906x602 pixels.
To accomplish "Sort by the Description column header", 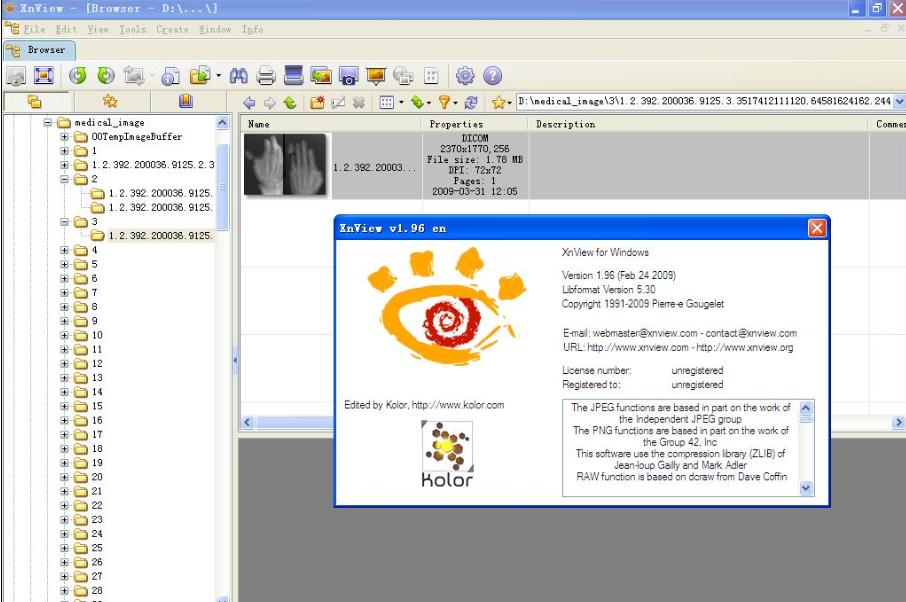I will point(699,124).
